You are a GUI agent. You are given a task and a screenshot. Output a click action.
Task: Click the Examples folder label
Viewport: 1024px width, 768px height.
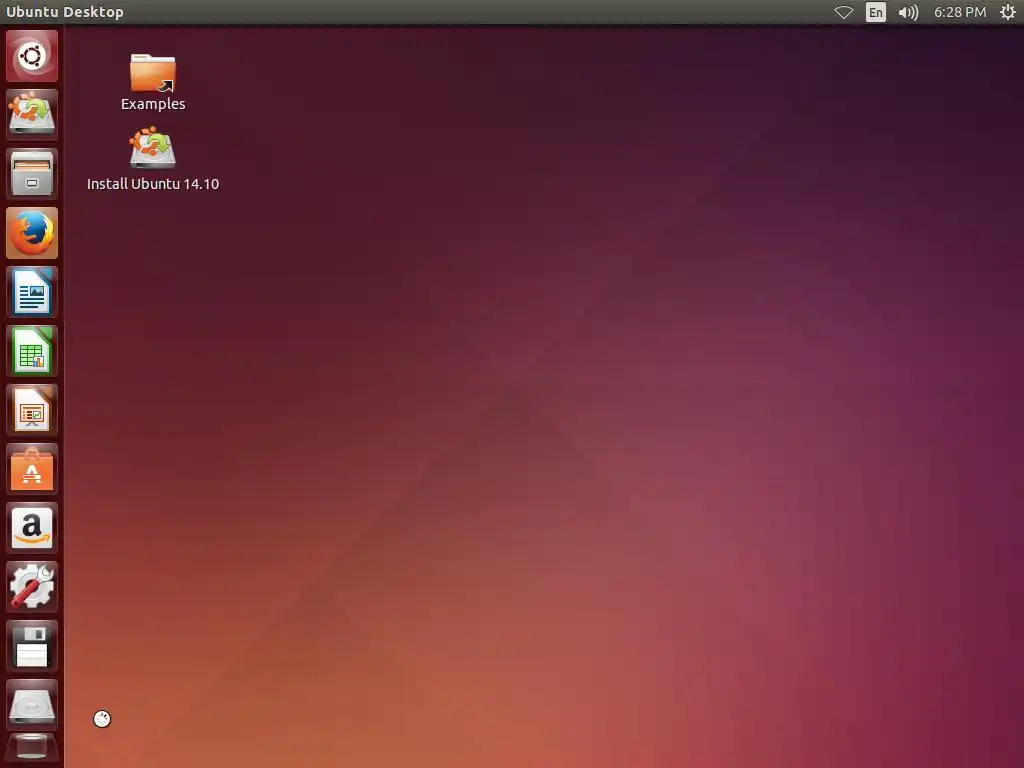pos(153,104)
